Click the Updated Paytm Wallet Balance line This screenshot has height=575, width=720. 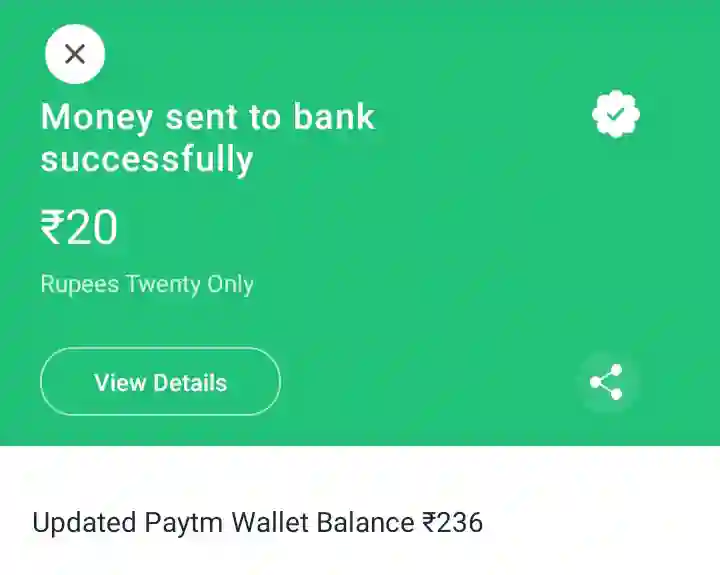tap(257, 523)
